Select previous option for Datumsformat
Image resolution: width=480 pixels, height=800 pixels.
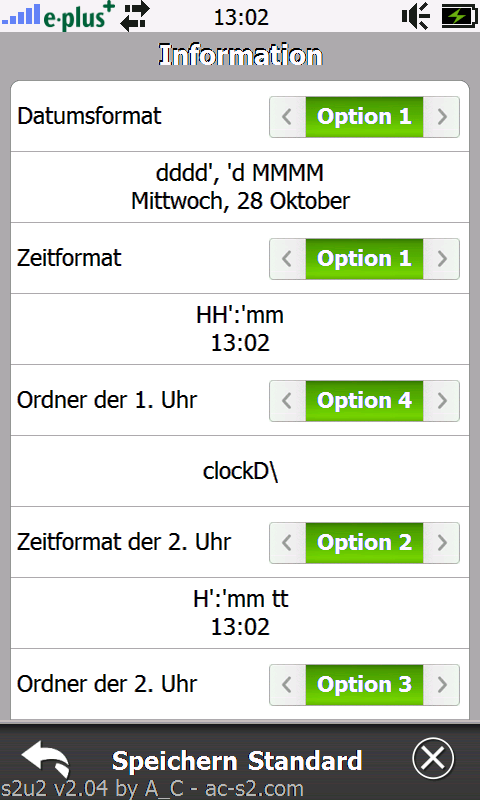coord(287,117)
